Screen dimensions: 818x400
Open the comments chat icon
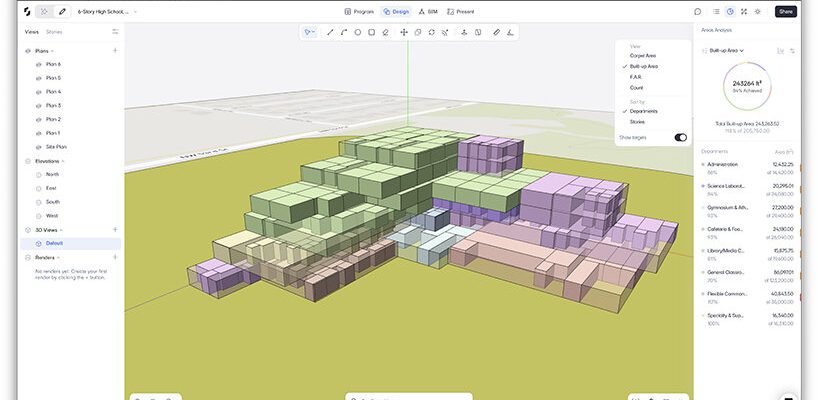tap(697, 11)
